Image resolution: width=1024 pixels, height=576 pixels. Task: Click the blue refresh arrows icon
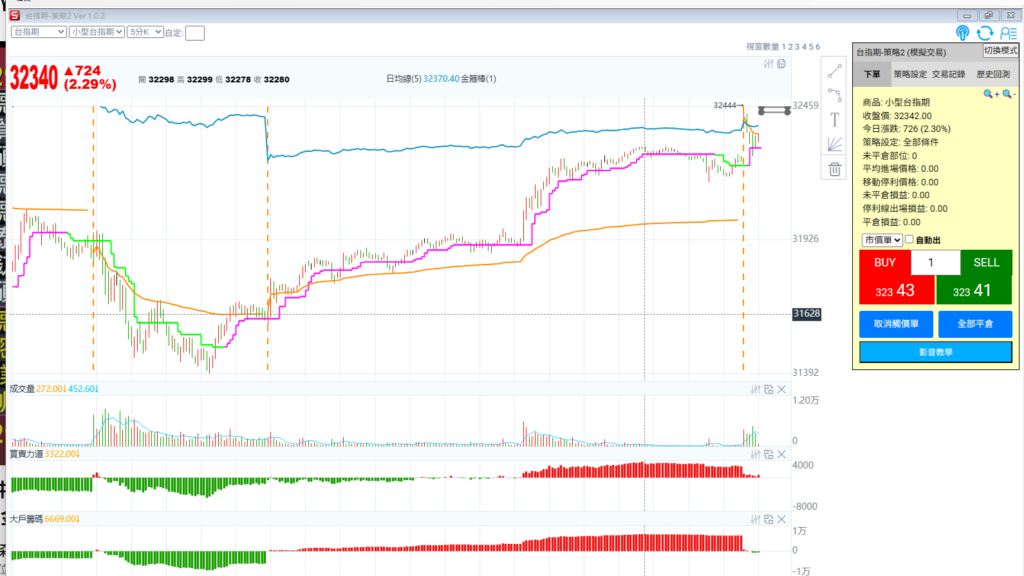[x=985, y=33]
